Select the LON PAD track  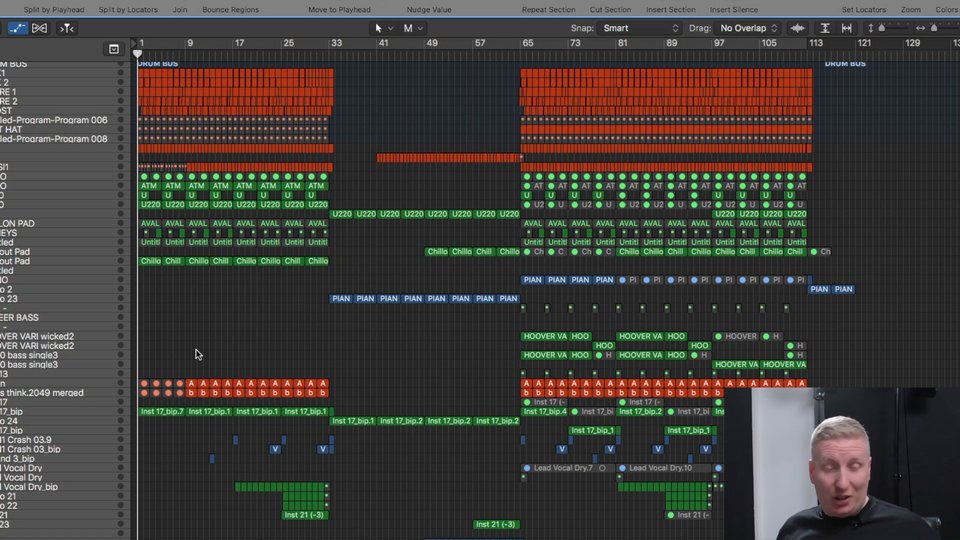point(17,223)
